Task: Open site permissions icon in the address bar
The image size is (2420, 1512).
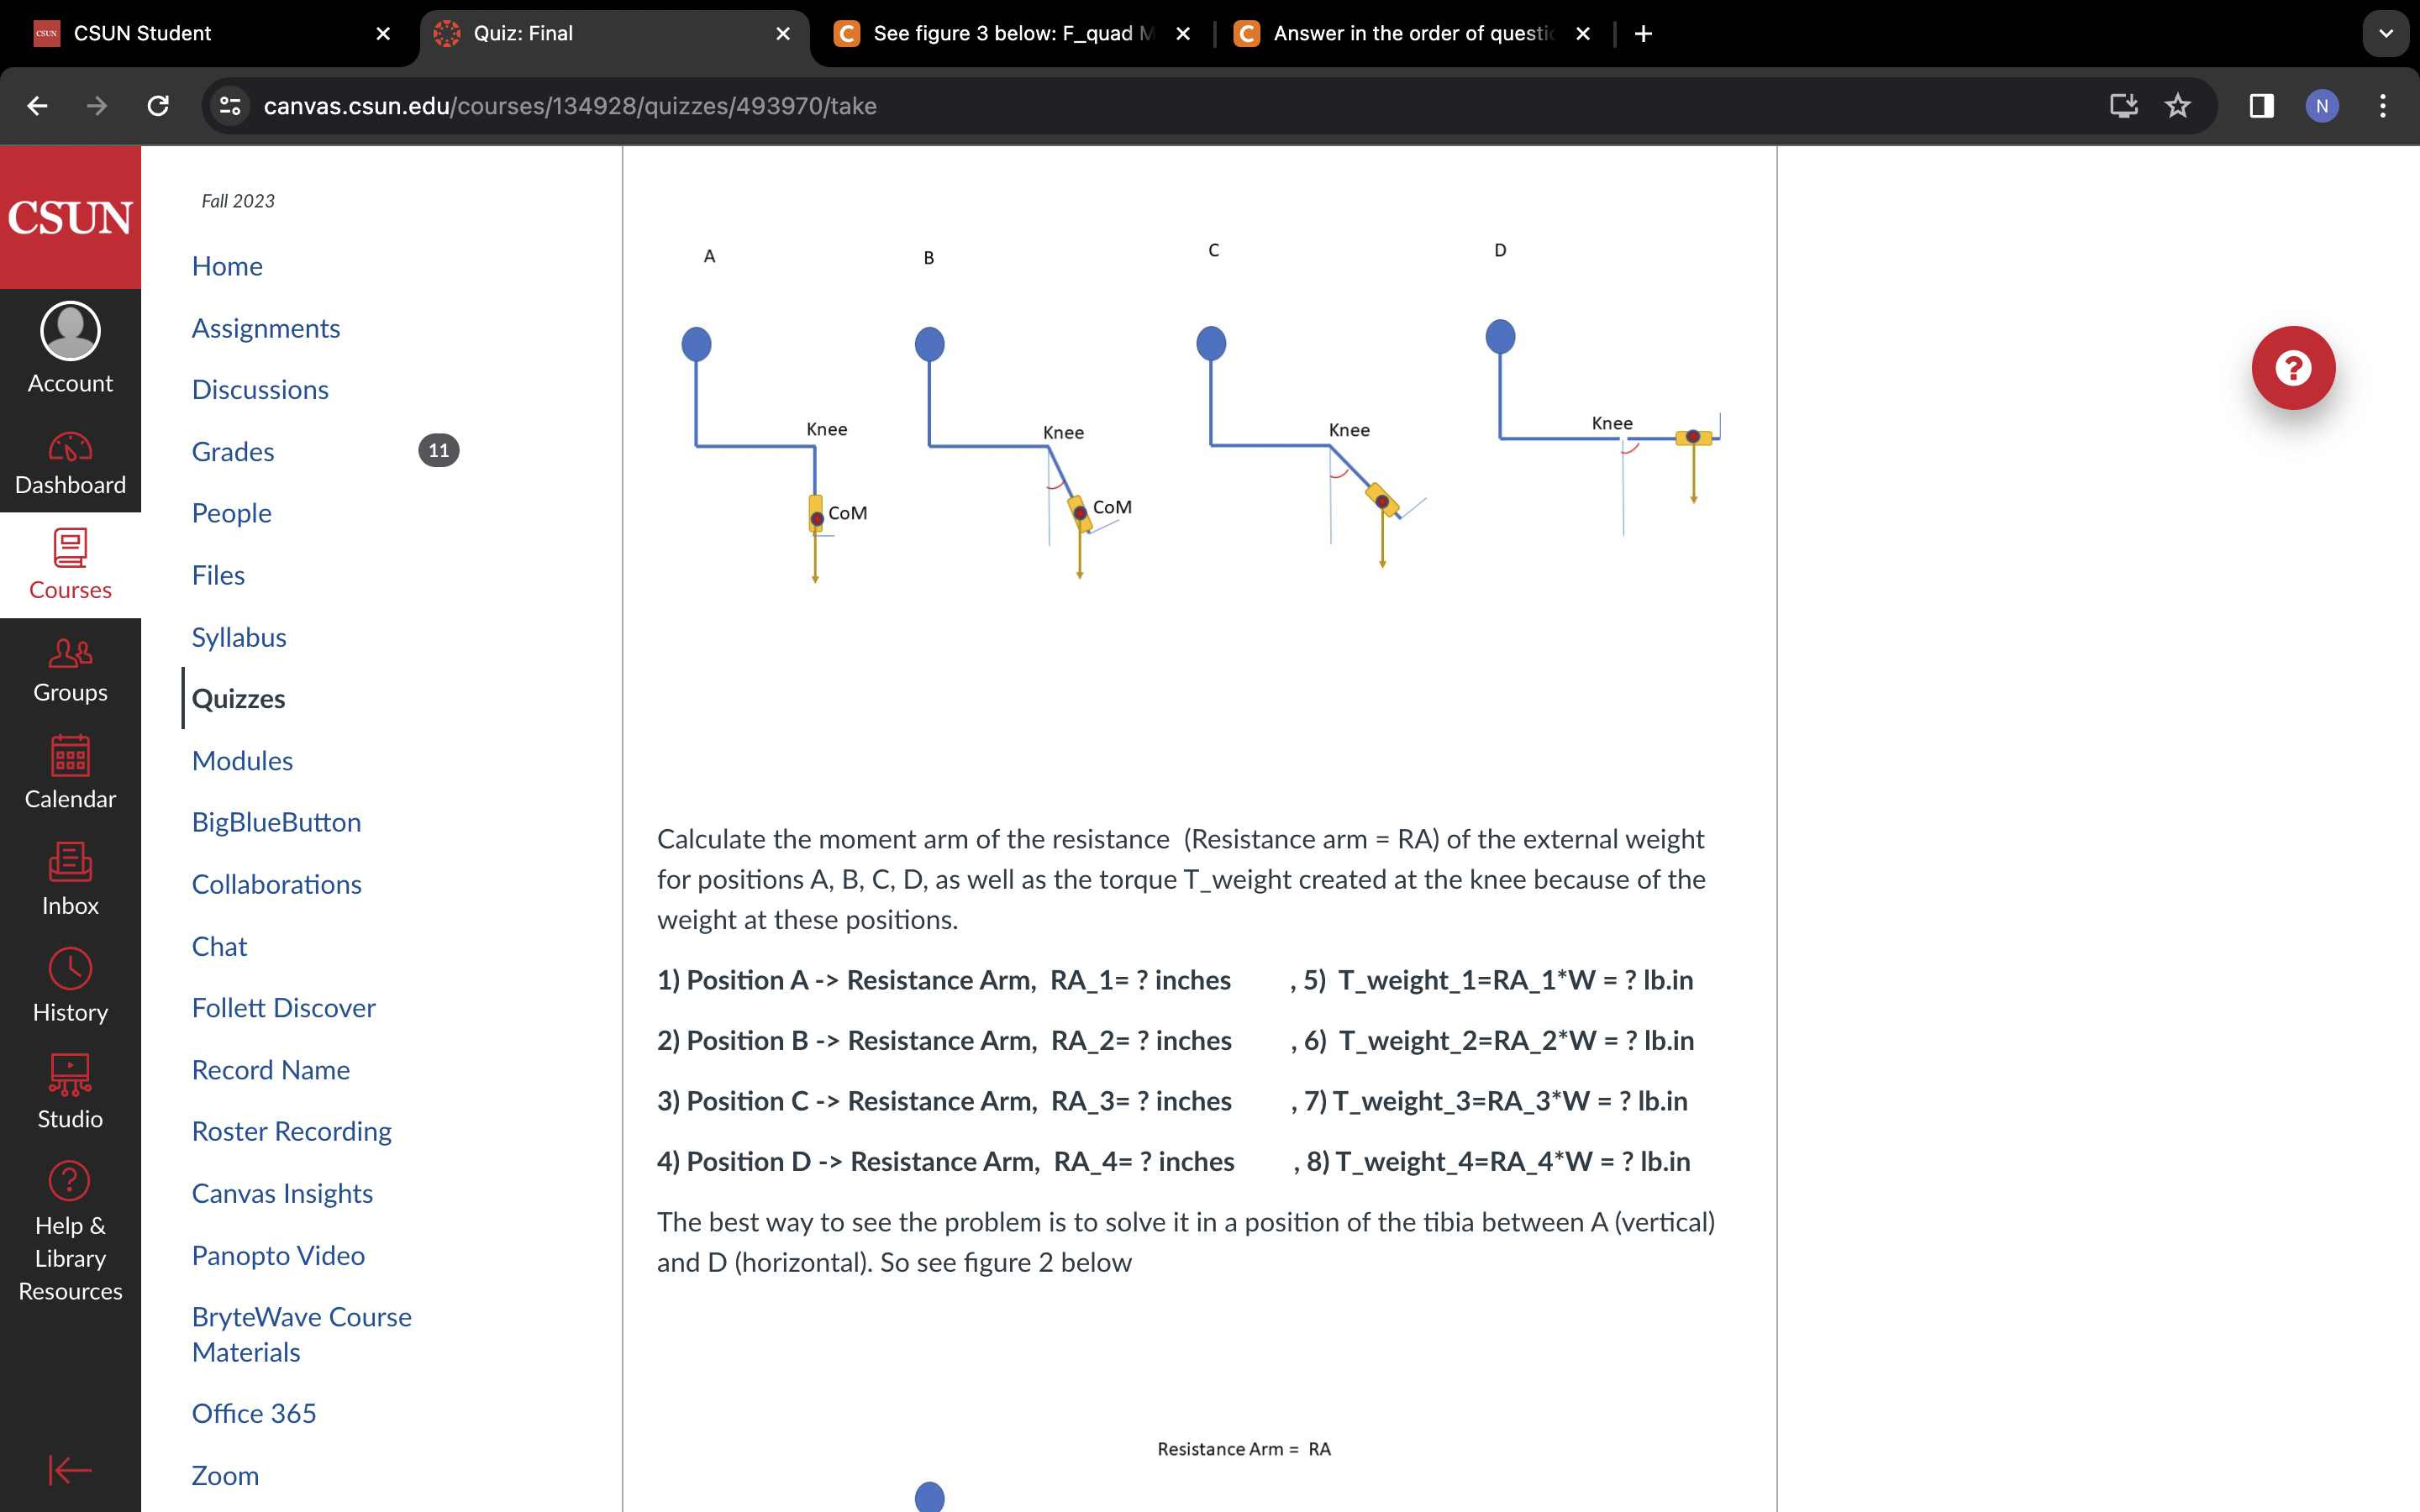Action: click(x=229, y=106)
